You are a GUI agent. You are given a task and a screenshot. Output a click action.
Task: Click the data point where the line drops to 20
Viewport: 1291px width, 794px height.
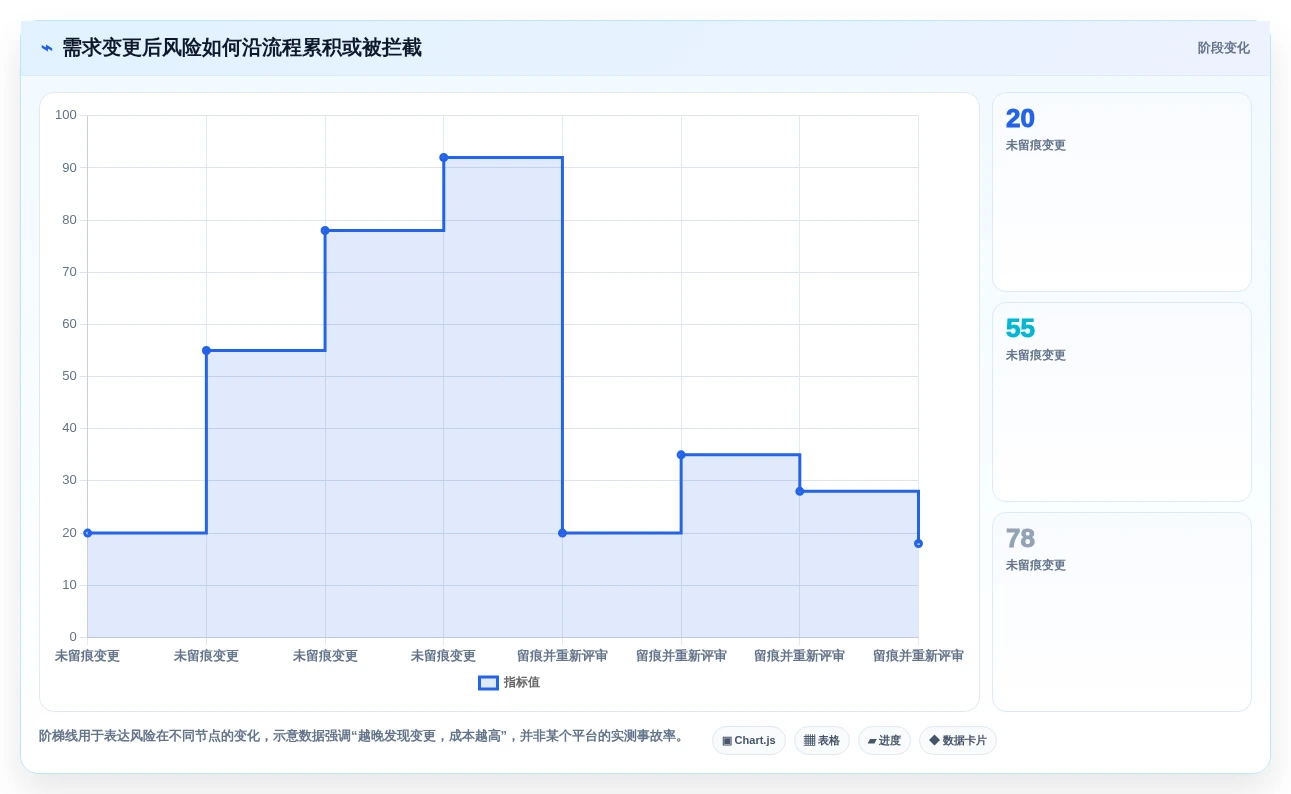tap(562, 533)
